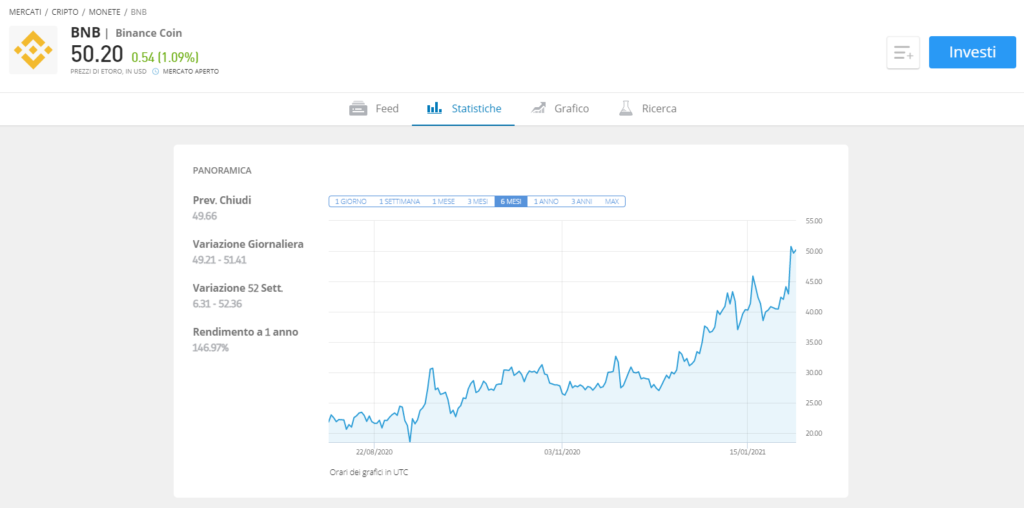Click the 22/08/2020 date axis label

[x=374, y=451]
